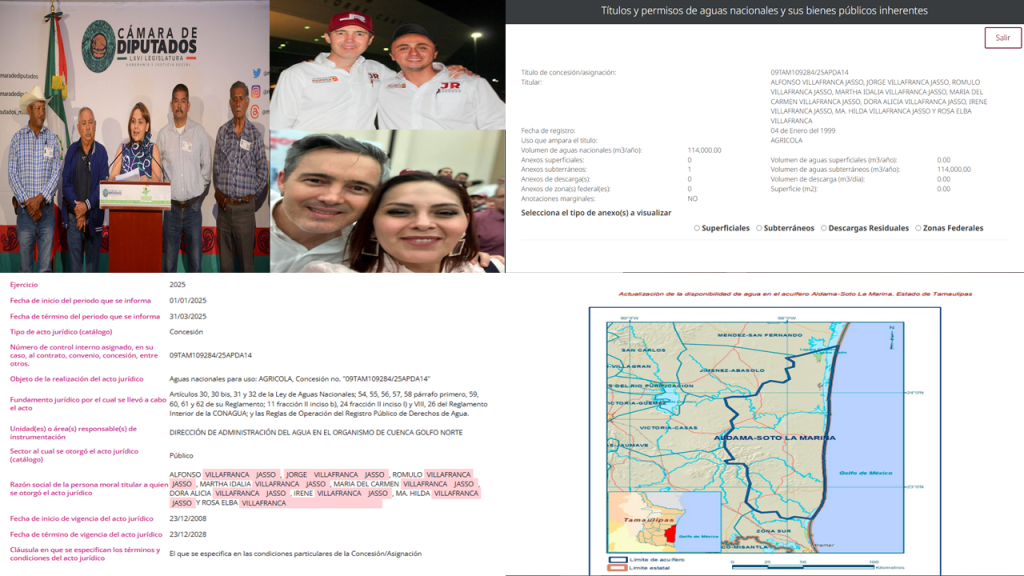
Task: Choose the Descargas Residuales option
Action: 824,228
